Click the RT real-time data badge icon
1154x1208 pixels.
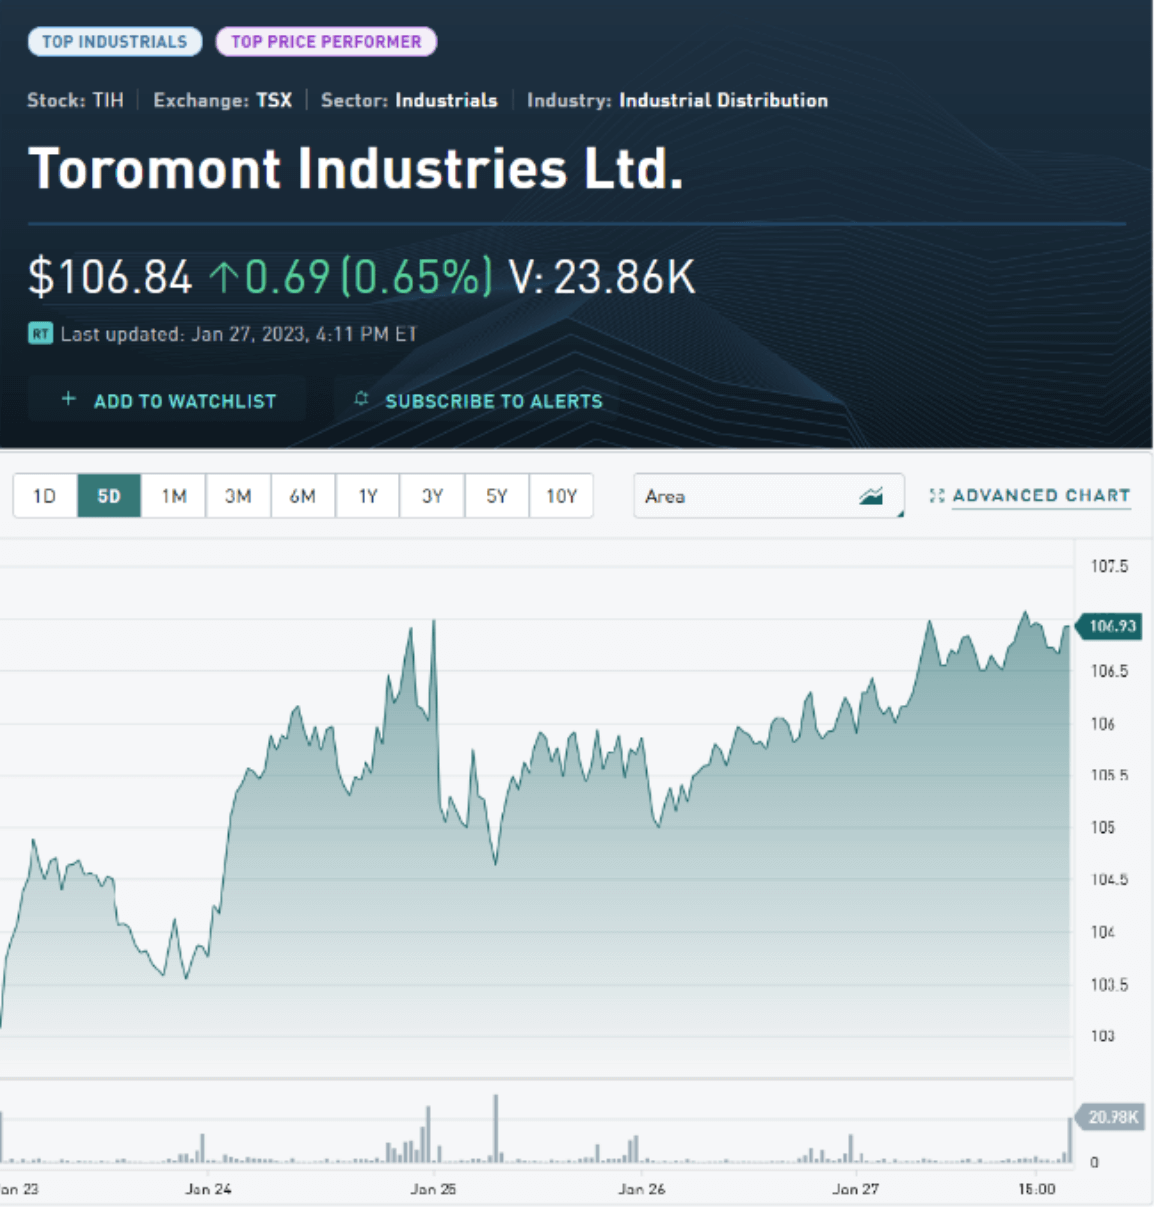(x=39, y=333)
